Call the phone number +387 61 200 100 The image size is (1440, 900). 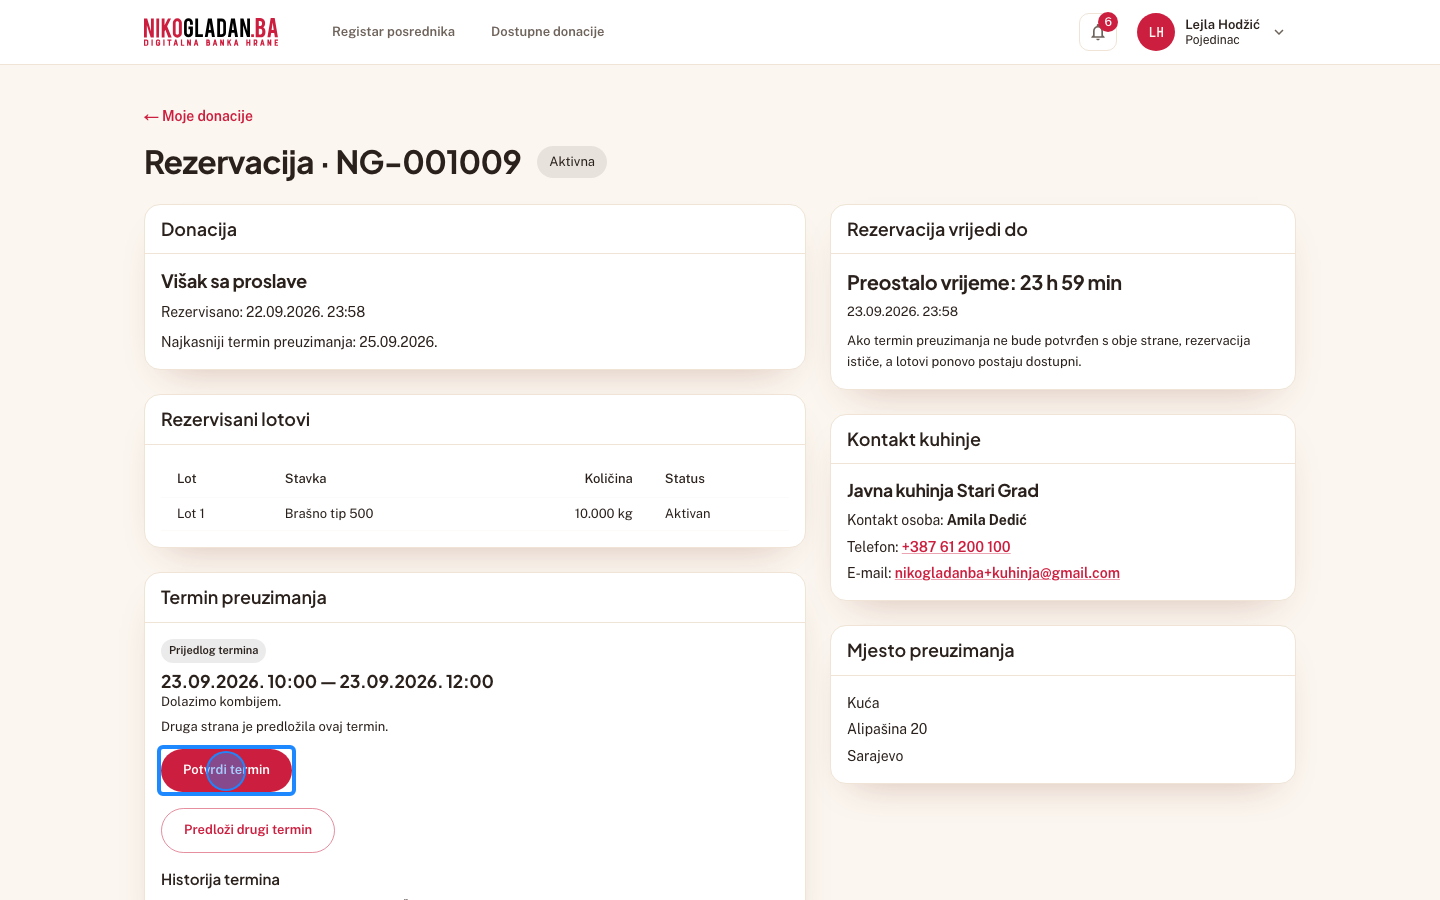[956, 547]
